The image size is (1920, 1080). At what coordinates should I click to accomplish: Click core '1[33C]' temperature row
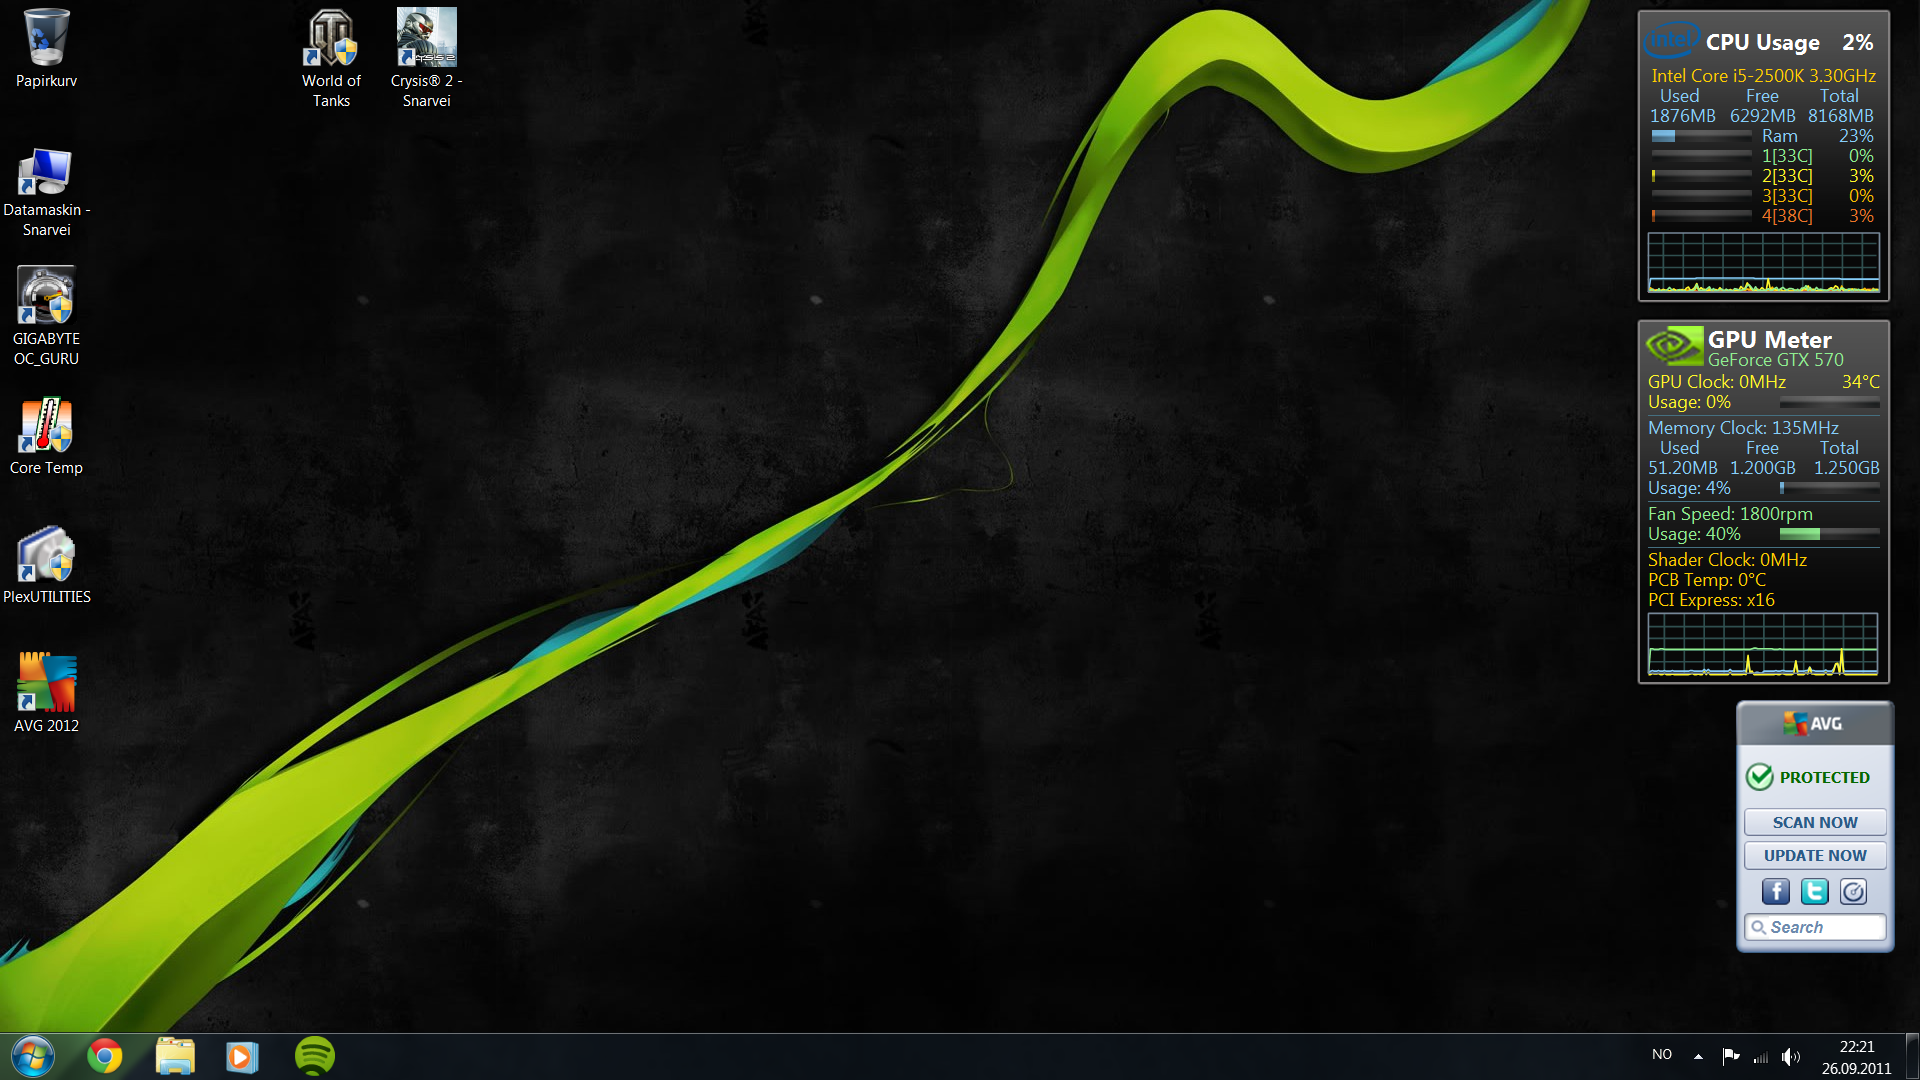[x=1764, y=156]
